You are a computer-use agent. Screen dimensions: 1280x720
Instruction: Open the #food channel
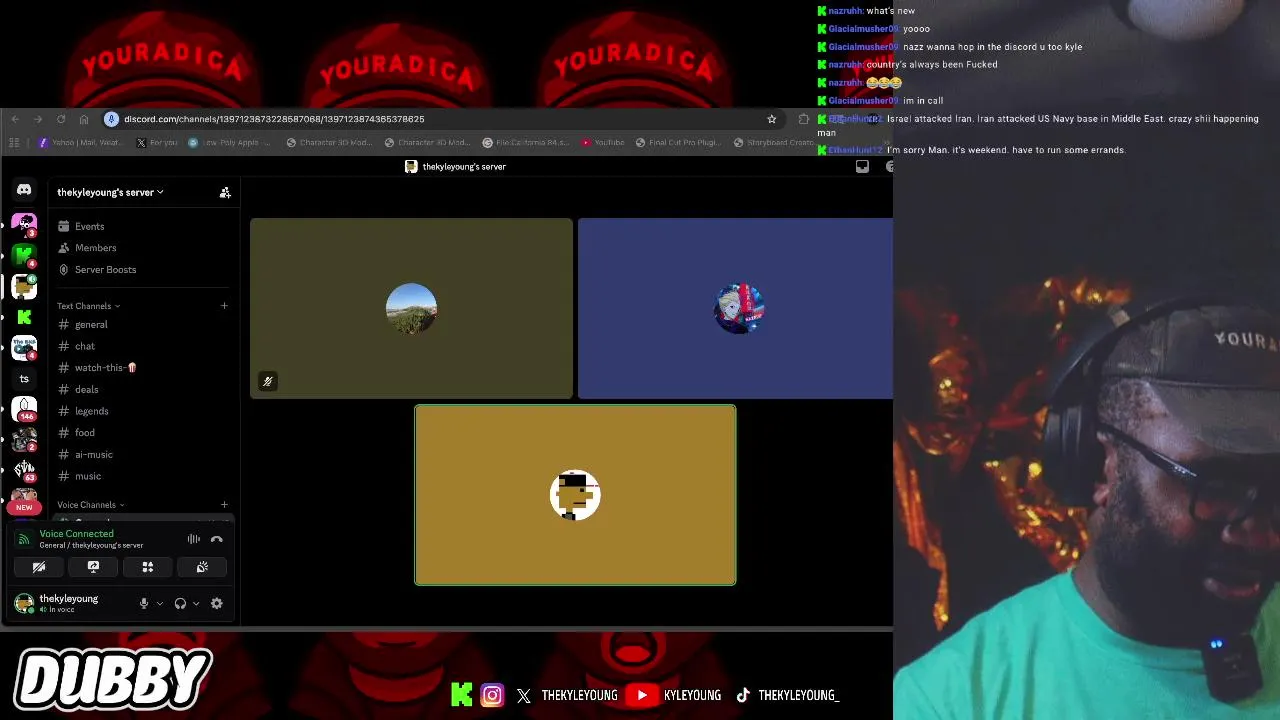(144, 433)
